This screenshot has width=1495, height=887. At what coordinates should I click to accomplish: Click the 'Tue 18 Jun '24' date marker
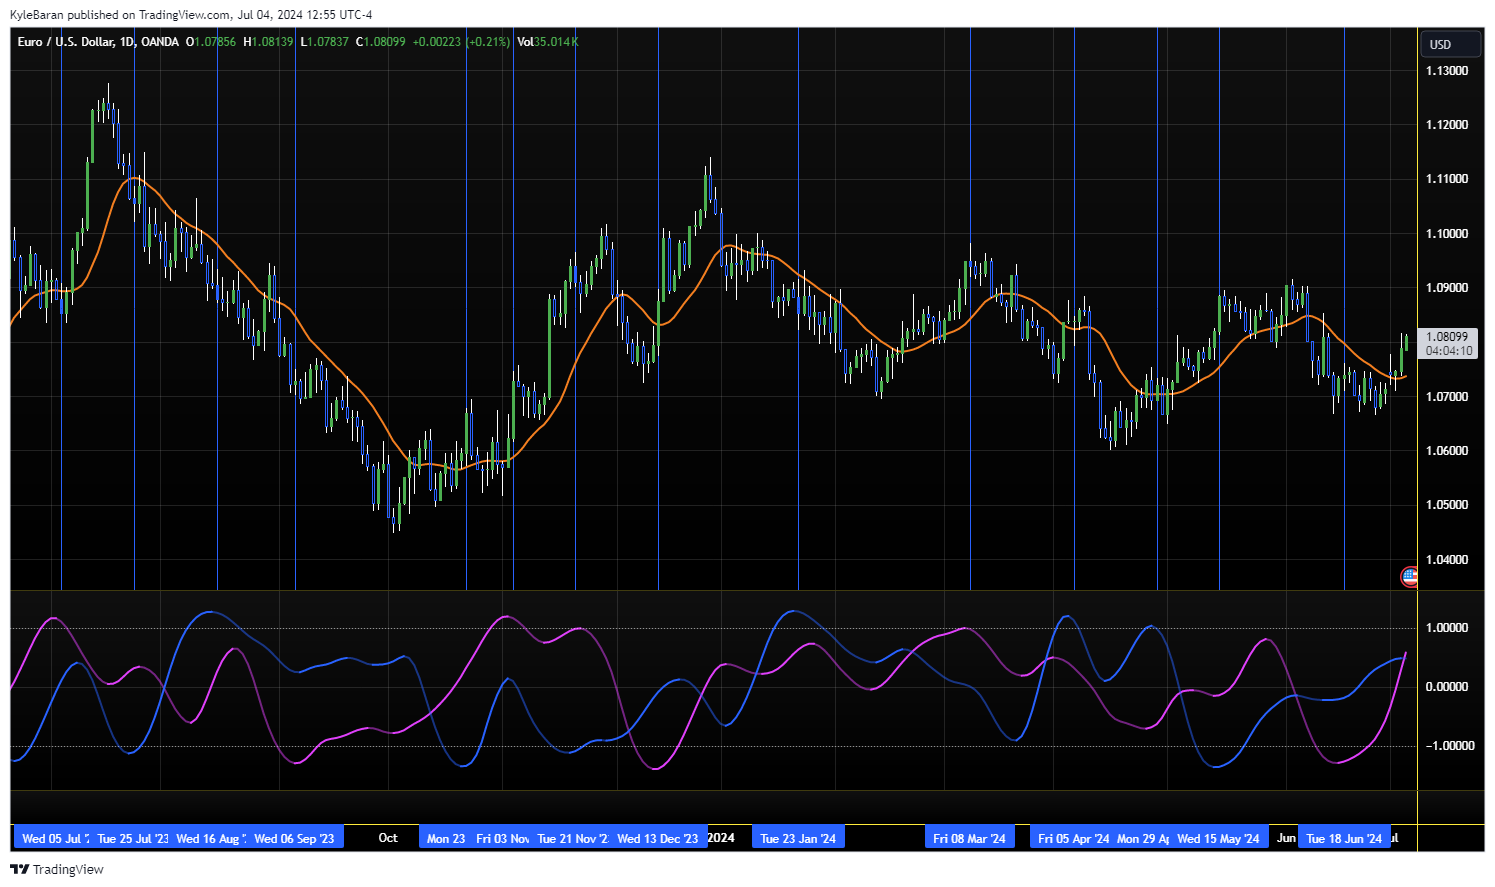[1344, 838]
